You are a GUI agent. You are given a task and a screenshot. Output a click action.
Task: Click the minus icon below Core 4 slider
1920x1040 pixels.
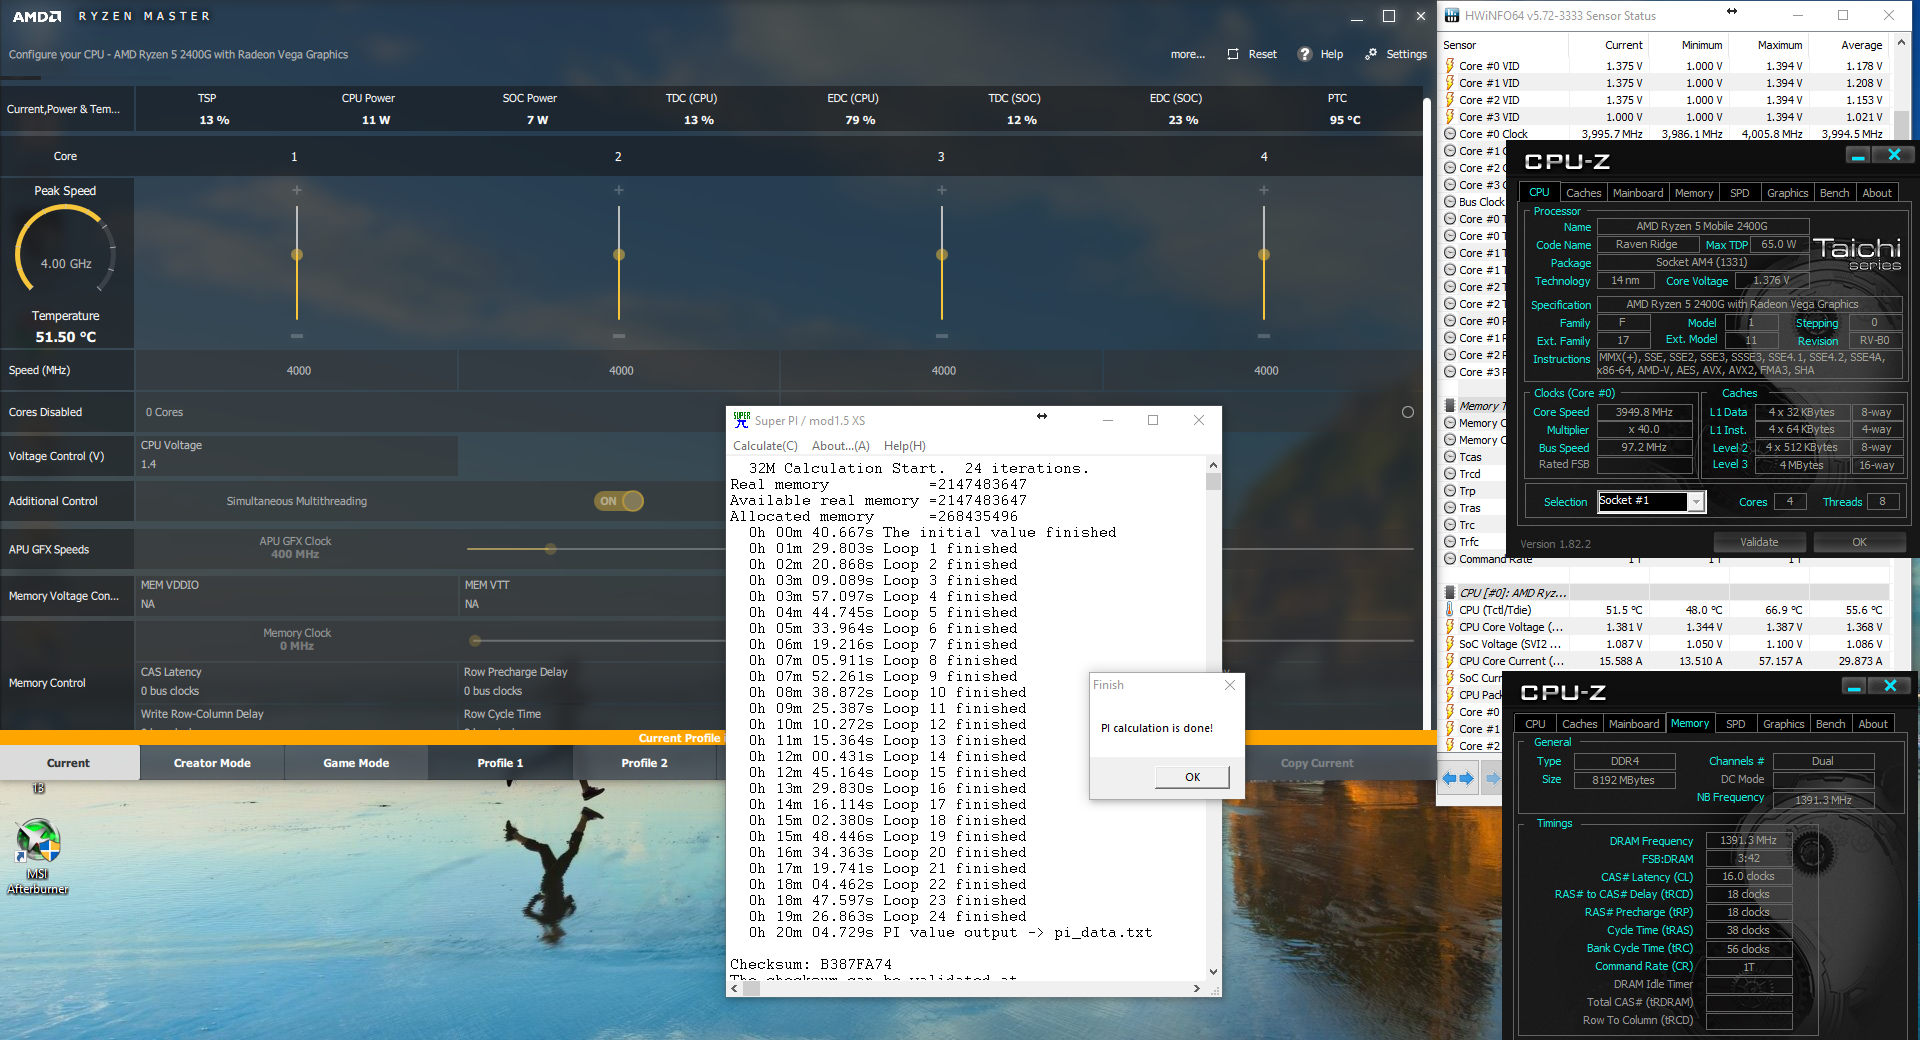pyautogui.click(x=1264, y=336)
